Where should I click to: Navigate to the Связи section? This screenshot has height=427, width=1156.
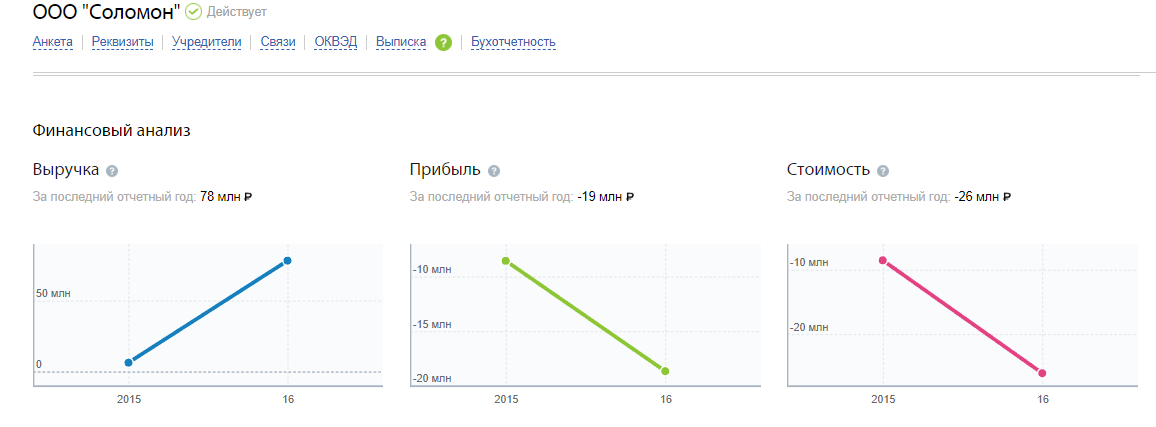pos(278,42)
